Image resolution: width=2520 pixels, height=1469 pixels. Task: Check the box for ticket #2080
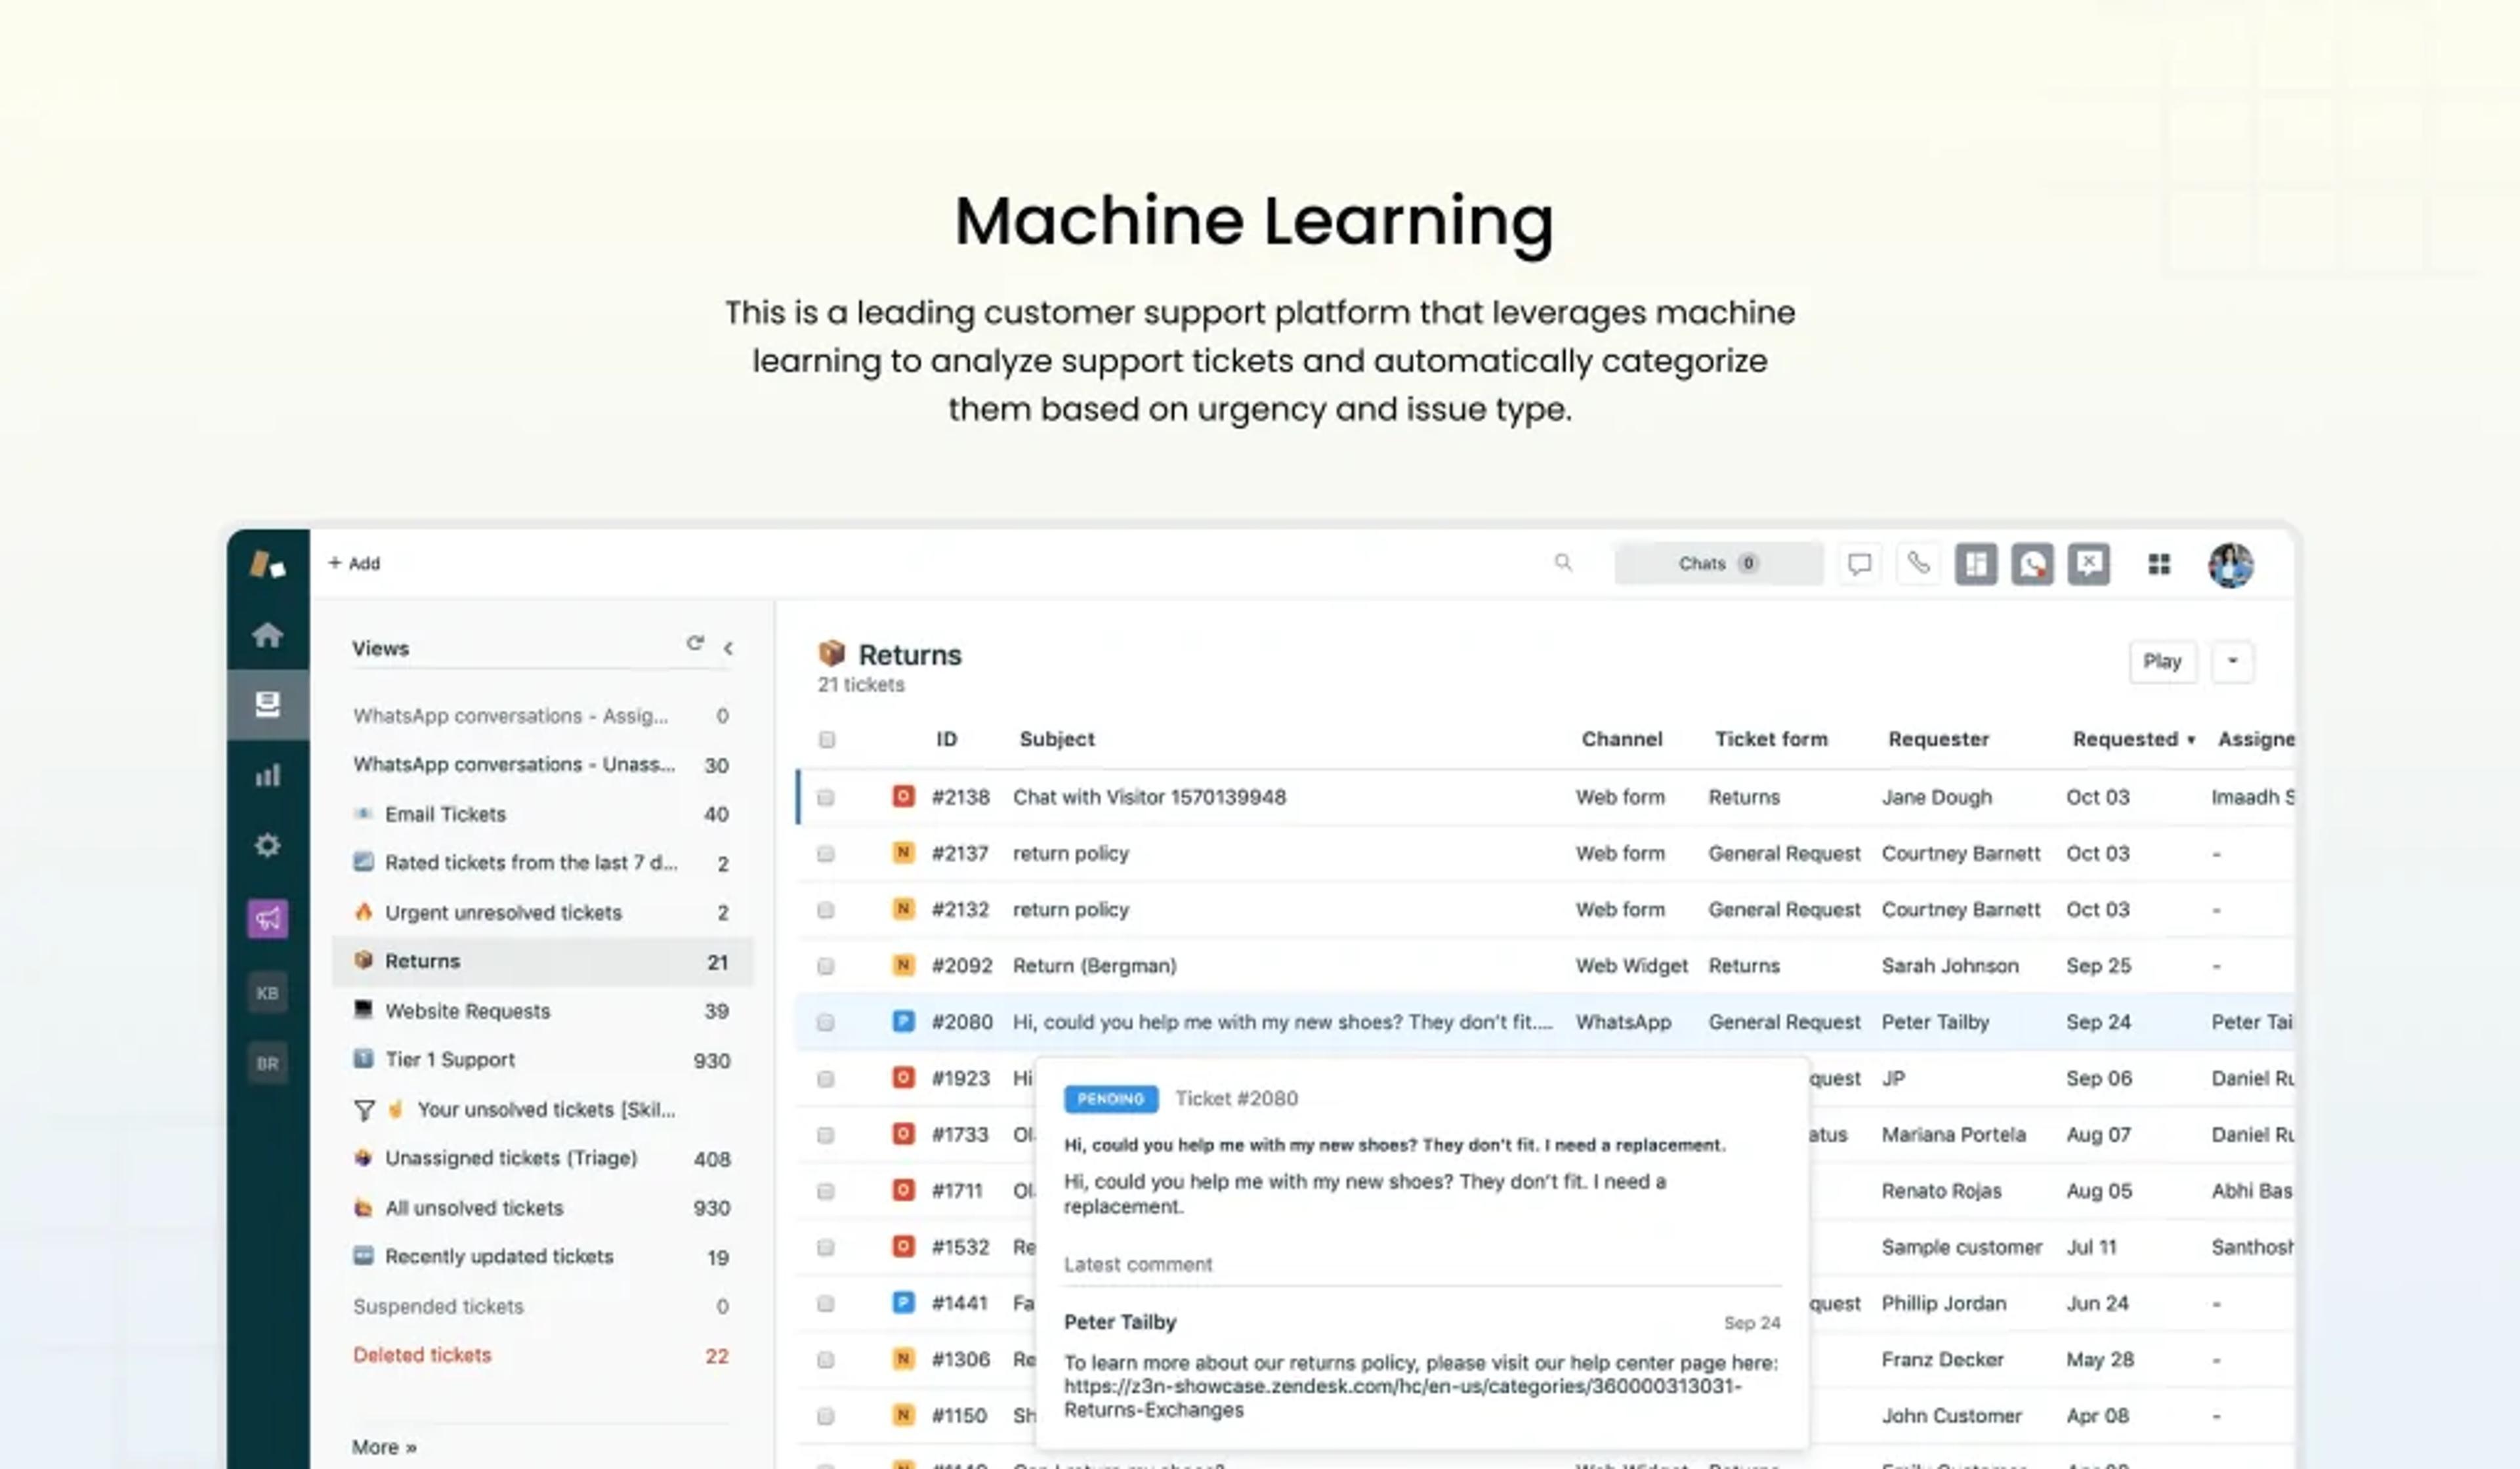click(x=825, y=1022)
